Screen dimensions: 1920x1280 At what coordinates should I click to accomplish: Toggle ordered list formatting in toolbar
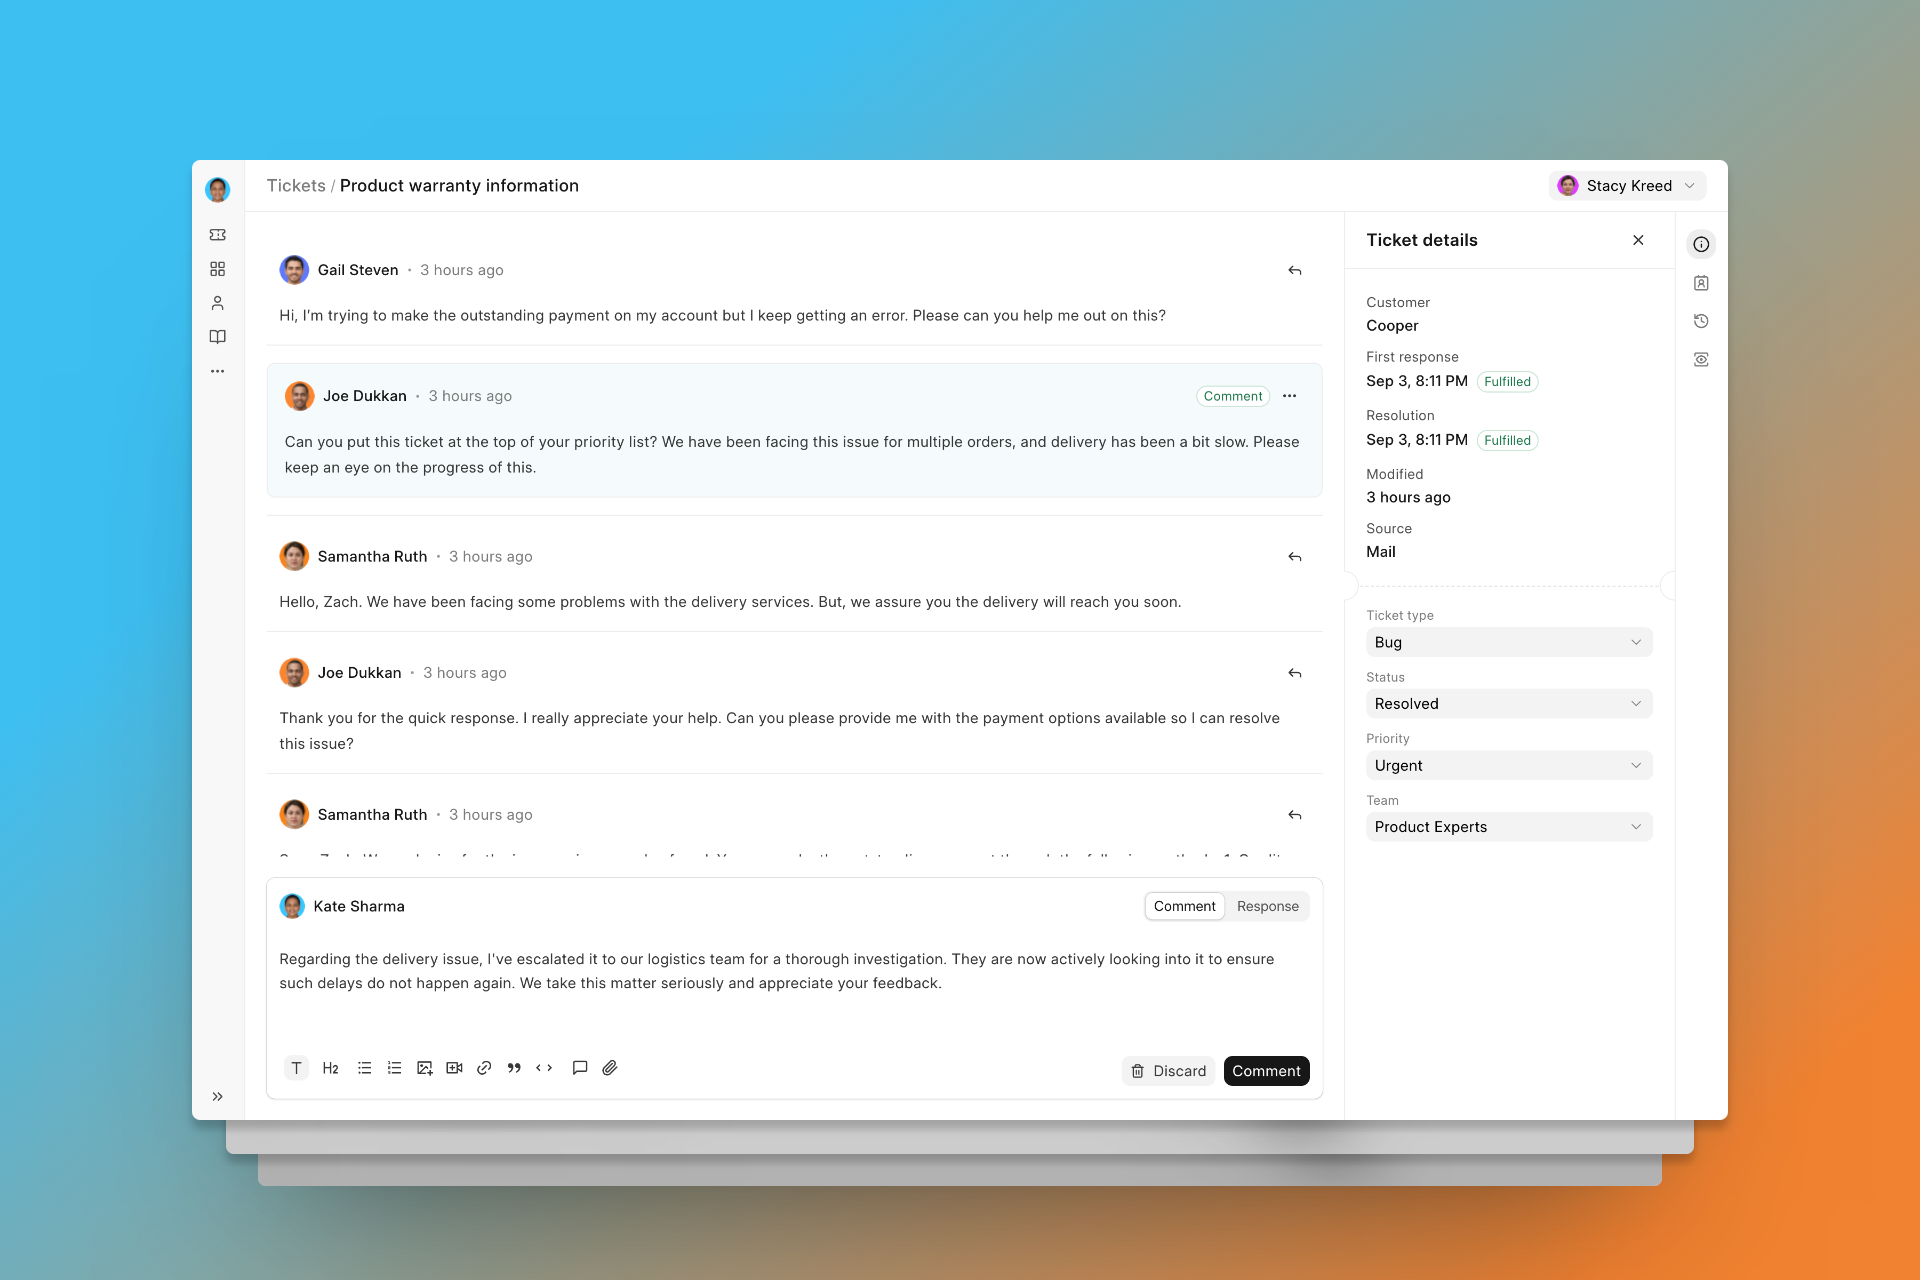pos(397,1067)
